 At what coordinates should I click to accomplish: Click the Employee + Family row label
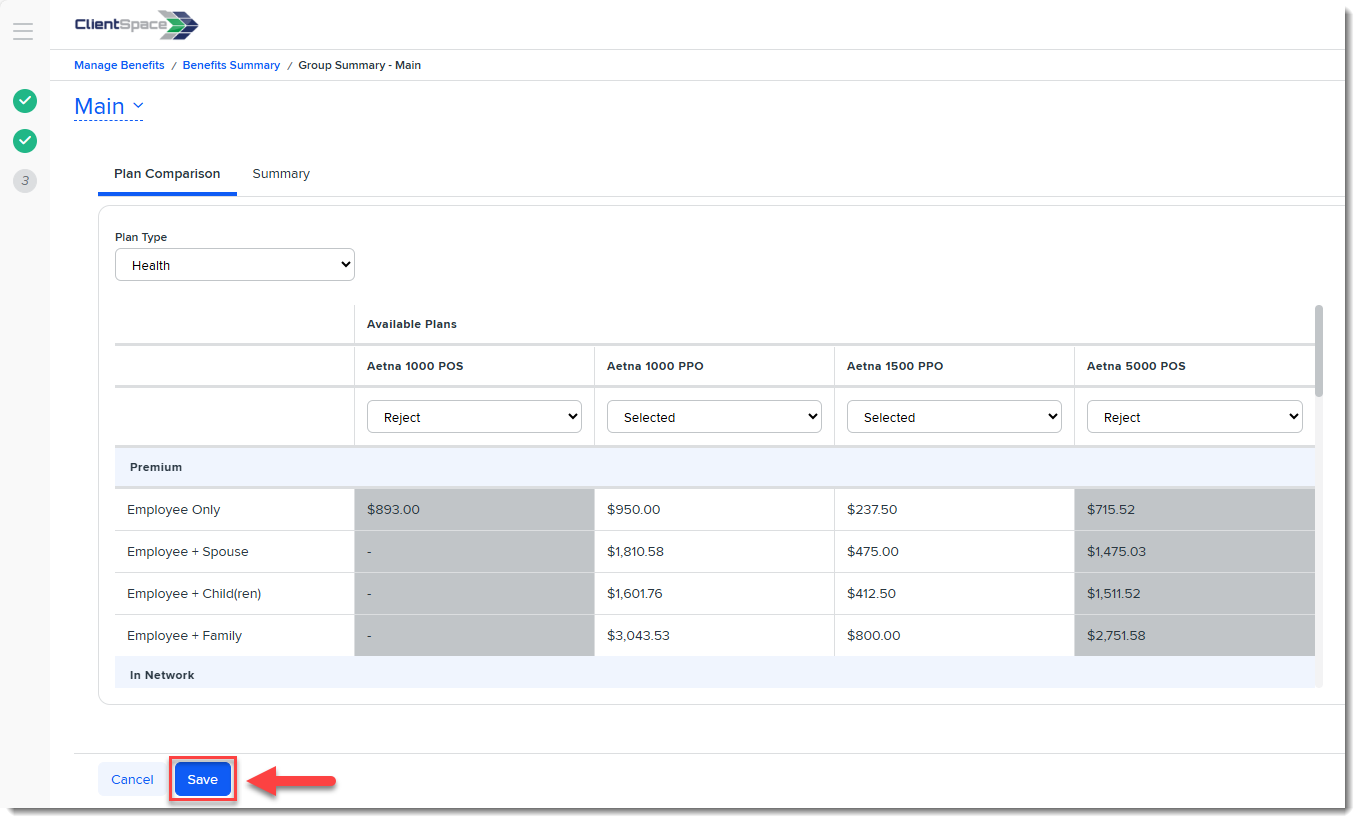(x=185, y=636)
